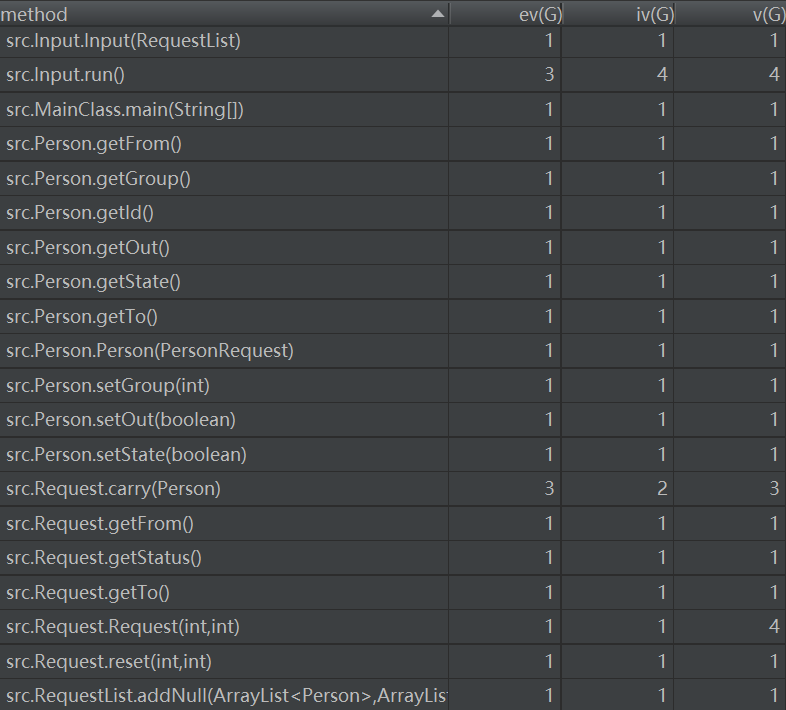Select row src.Request.Request(int,int)

393,627
